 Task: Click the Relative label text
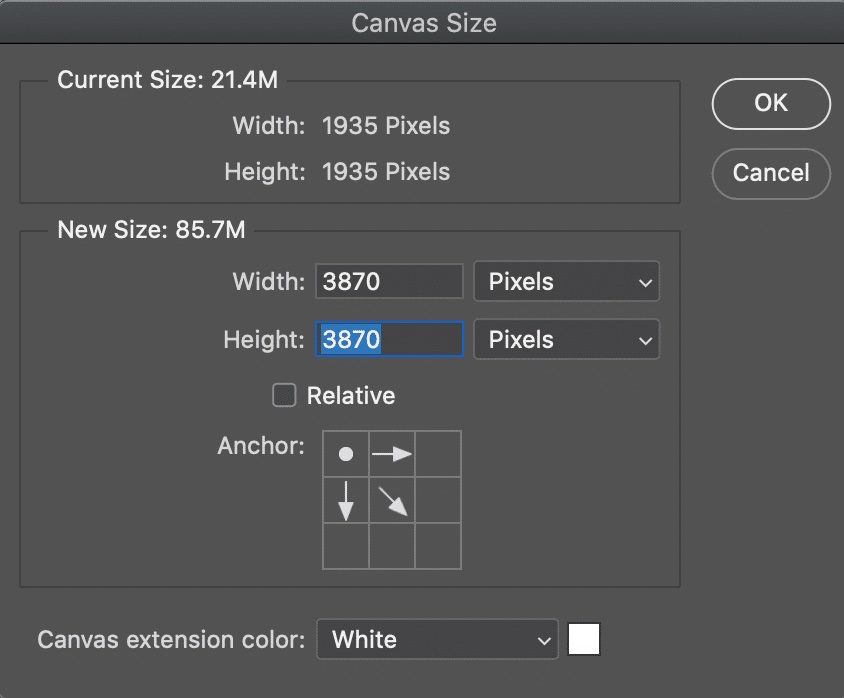pyautogui.click(x=350, y=396)
